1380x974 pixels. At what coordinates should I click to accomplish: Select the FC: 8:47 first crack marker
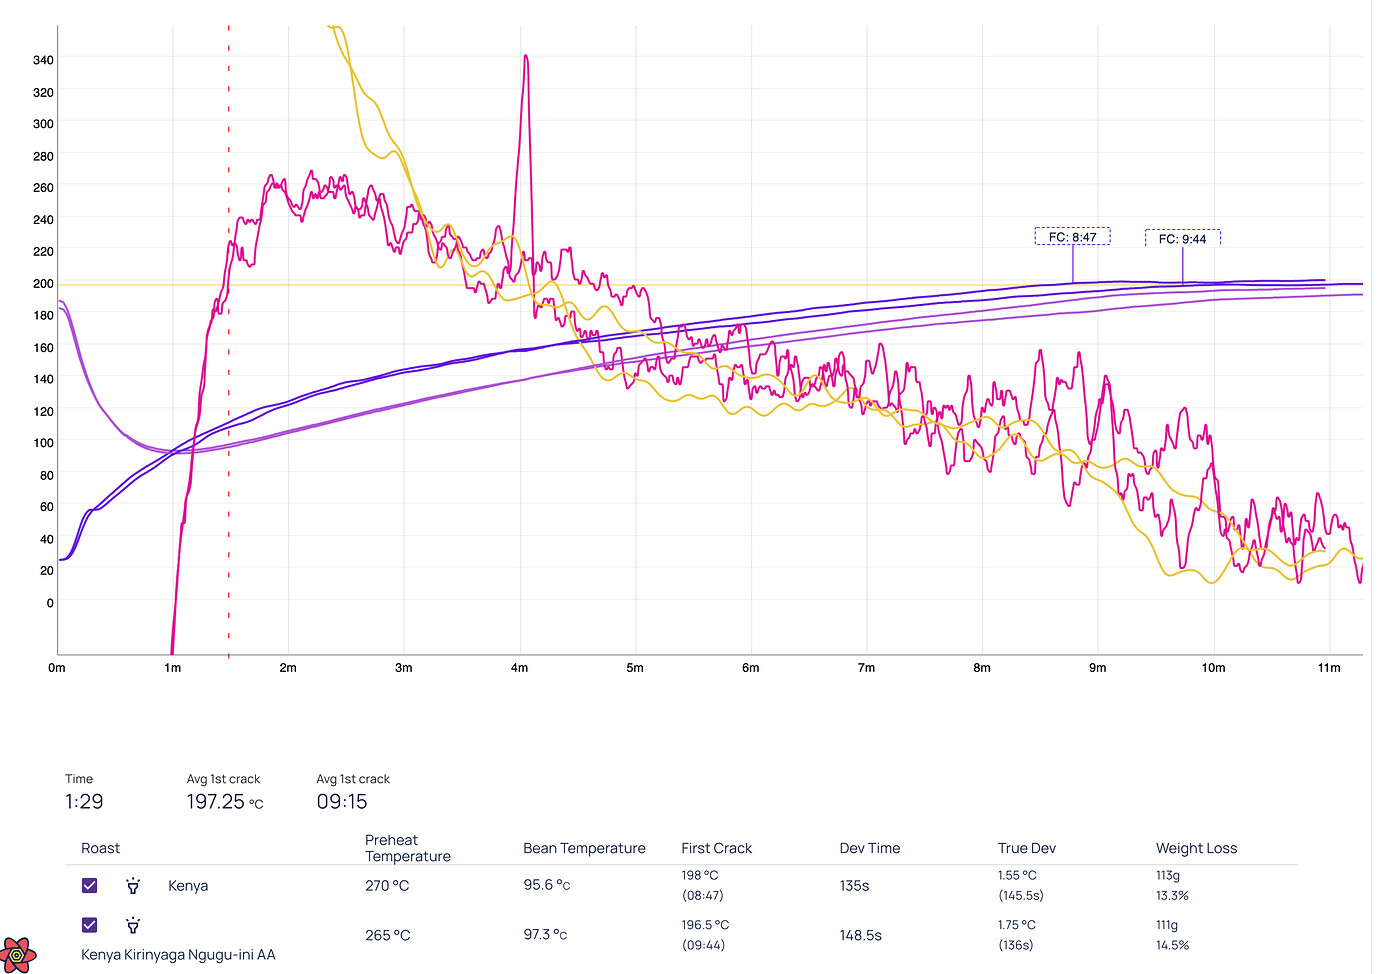point(1072,236)
